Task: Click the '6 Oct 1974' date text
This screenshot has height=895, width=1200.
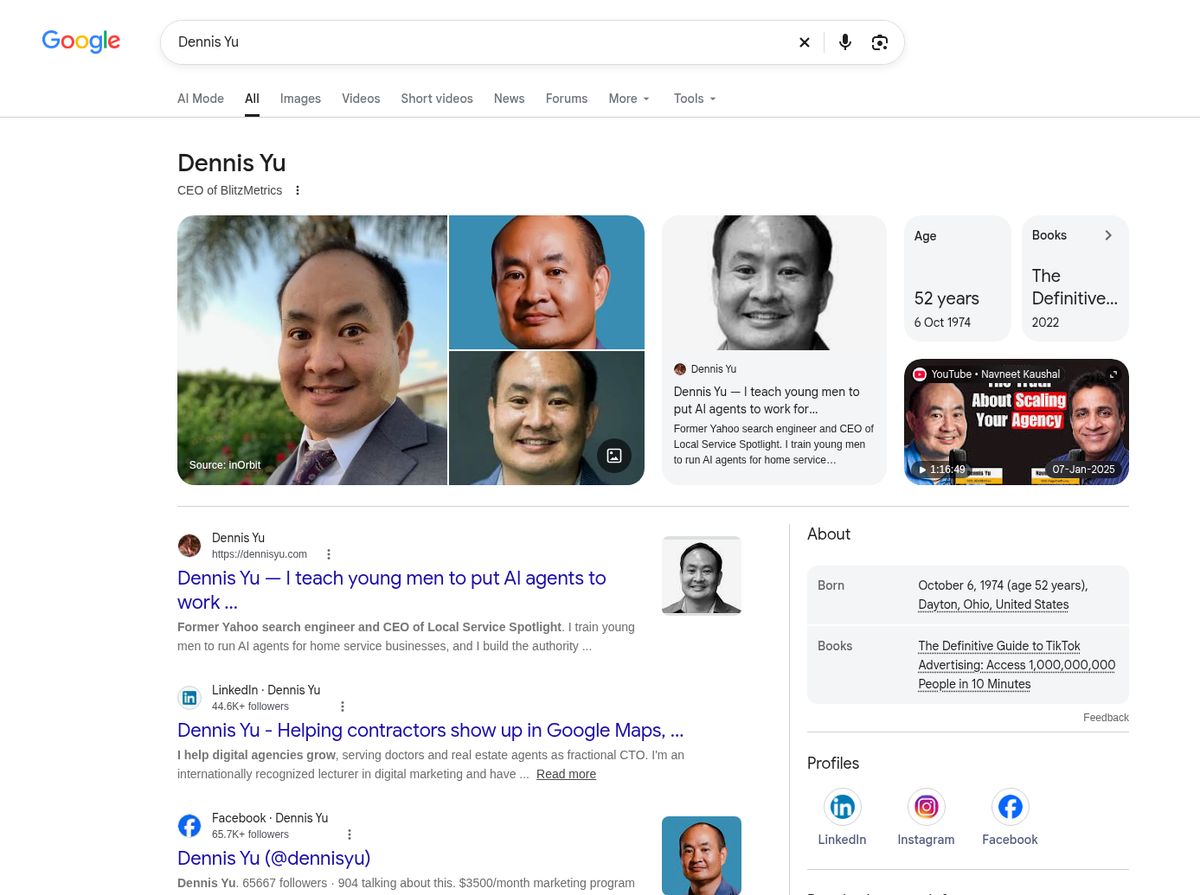Action: point(942,322)
